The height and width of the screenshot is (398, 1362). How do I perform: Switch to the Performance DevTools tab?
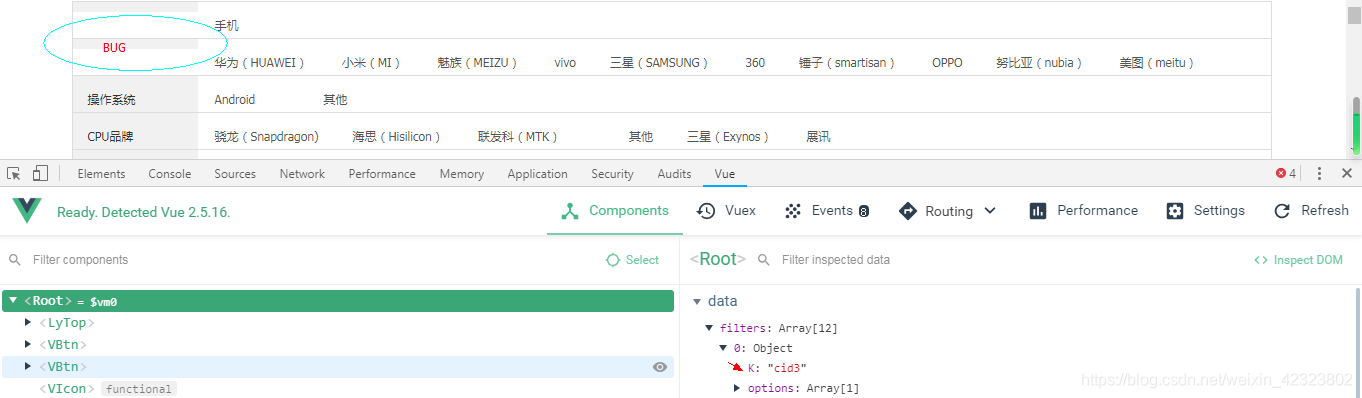382,173
